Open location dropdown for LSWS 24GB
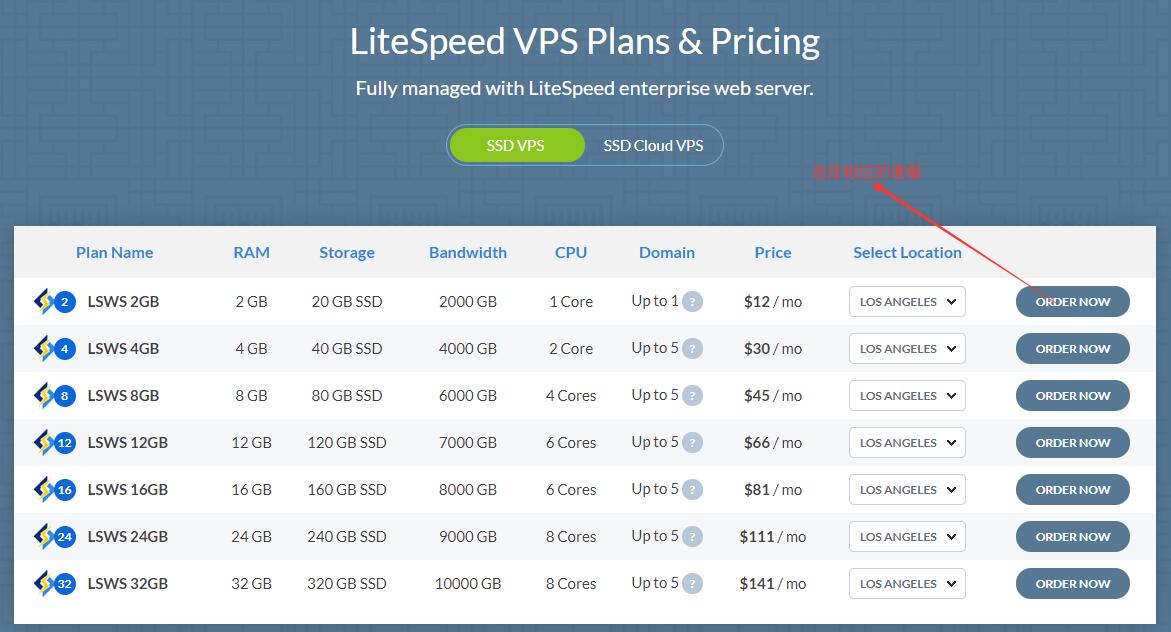Screen dimensions: 1171x632 tap(906, 536)
